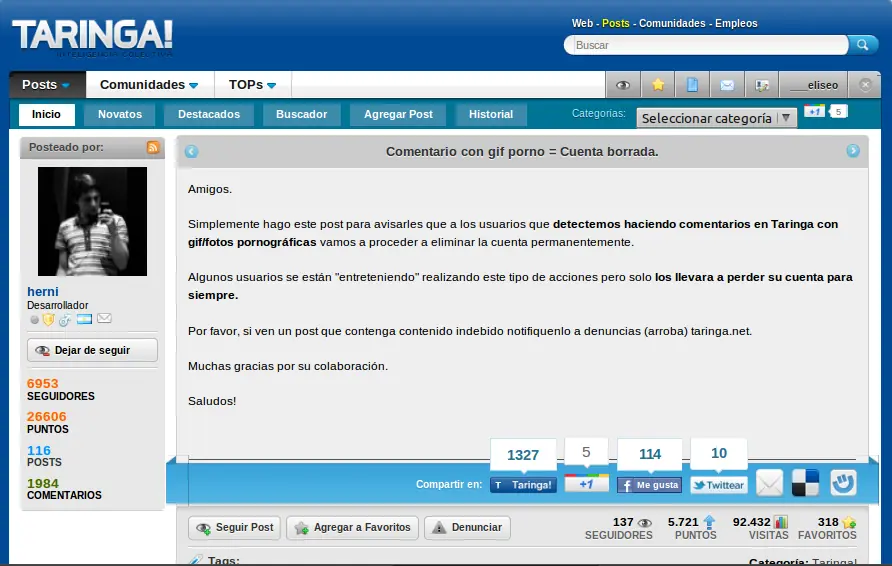Image resolution: width=892 pixels, height=566 pixels.
Task: Open the Comunidades dropdown menu
Action: pyautogui.click(x=149, y=85)
